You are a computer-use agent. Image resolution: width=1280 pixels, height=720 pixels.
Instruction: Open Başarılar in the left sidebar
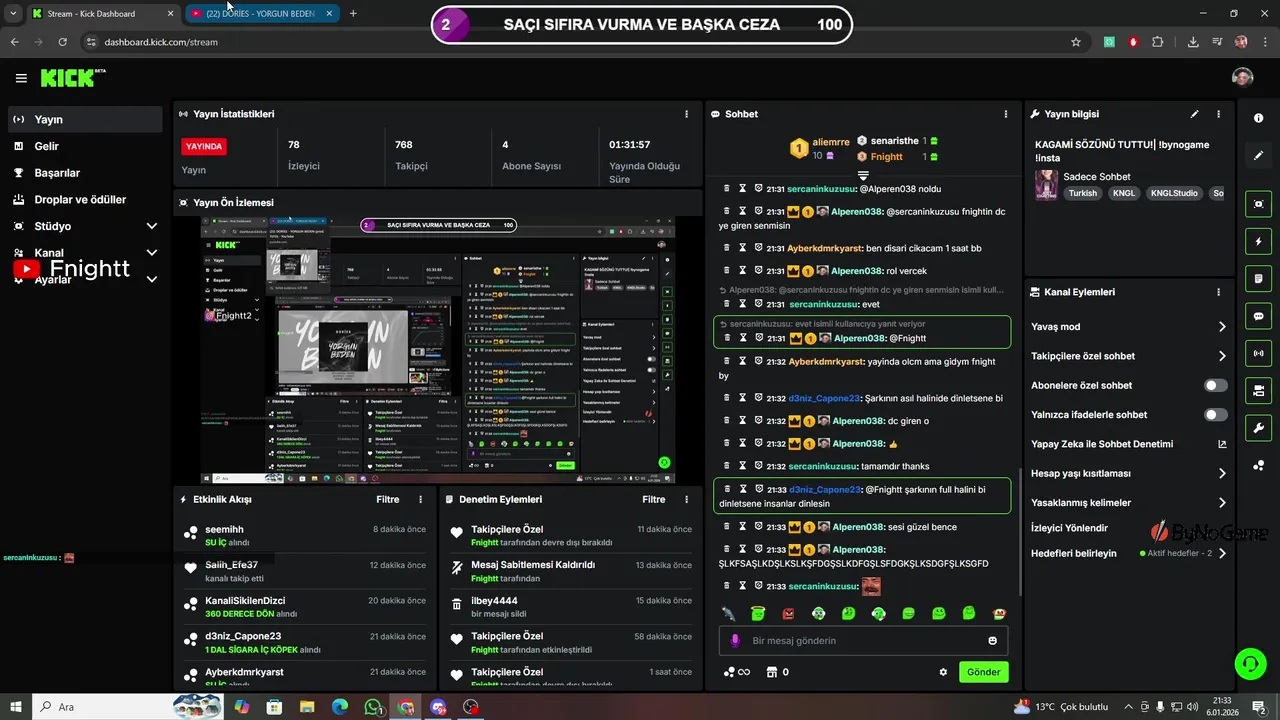(x=85, y=173)
